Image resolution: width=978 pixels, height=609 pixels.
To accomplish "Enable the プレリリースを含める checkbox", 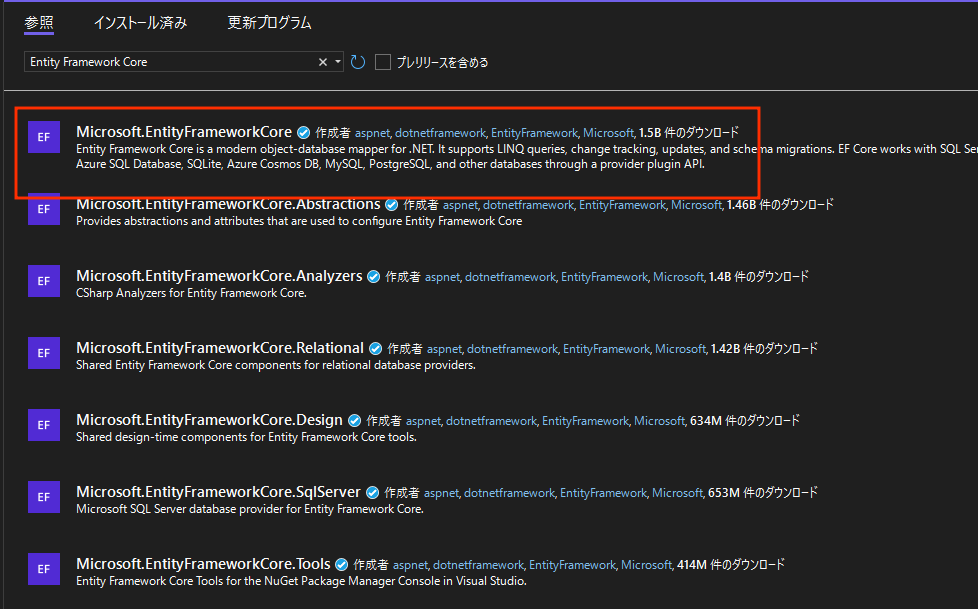I will 383,62.
